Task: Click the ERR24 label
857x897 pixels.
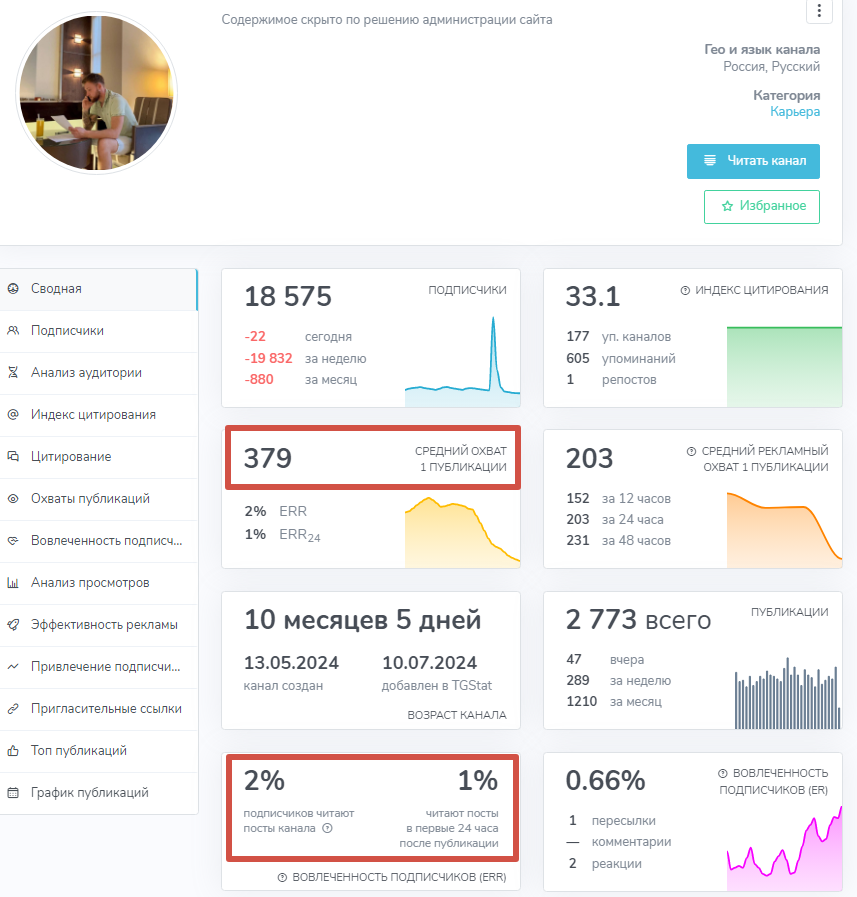Action: point(299,535)
